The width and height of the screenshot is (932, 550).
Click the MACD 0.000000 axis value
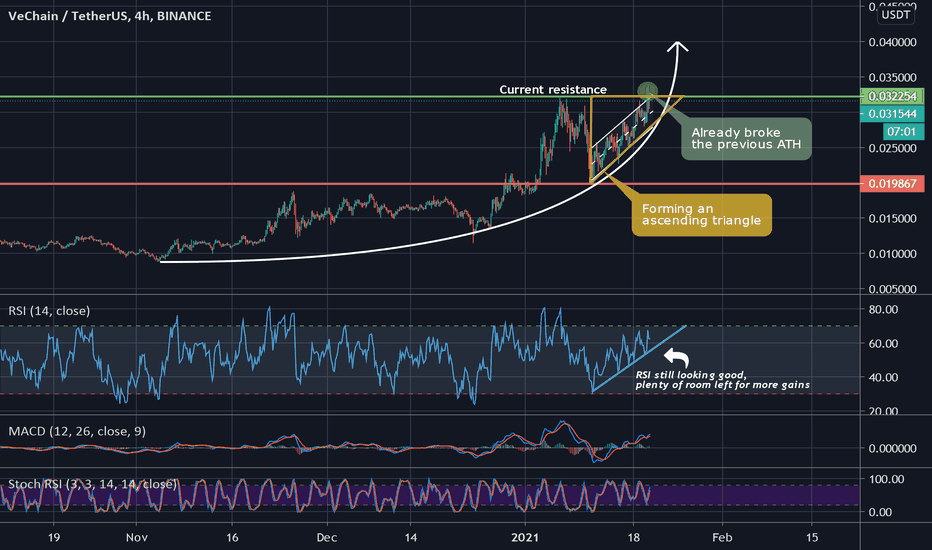point(892,449)
